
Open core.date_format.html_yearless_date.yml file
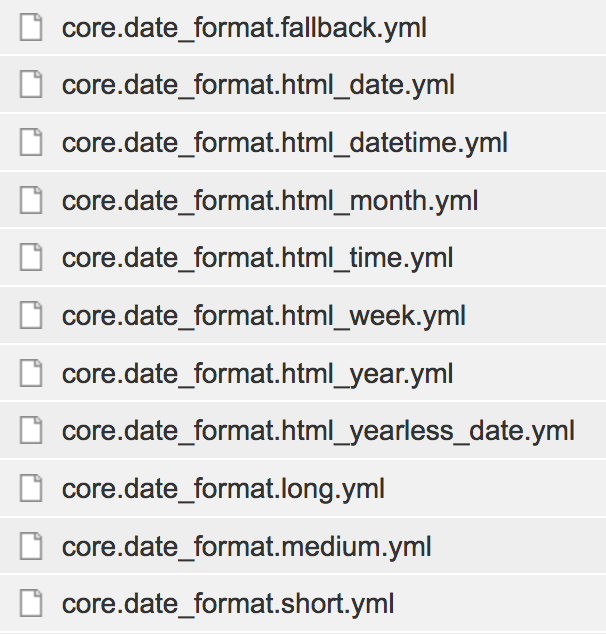click(318, 432)
